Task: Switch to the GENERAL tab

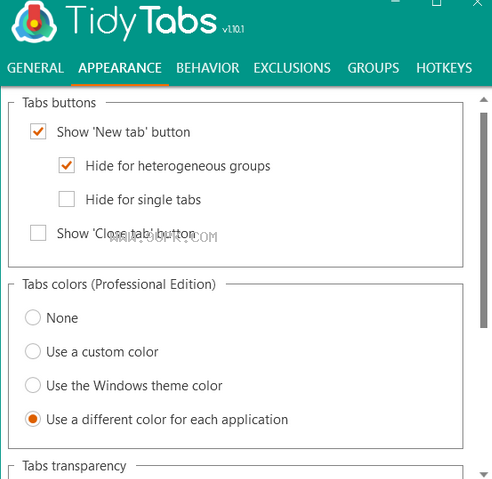Action: 35,68
